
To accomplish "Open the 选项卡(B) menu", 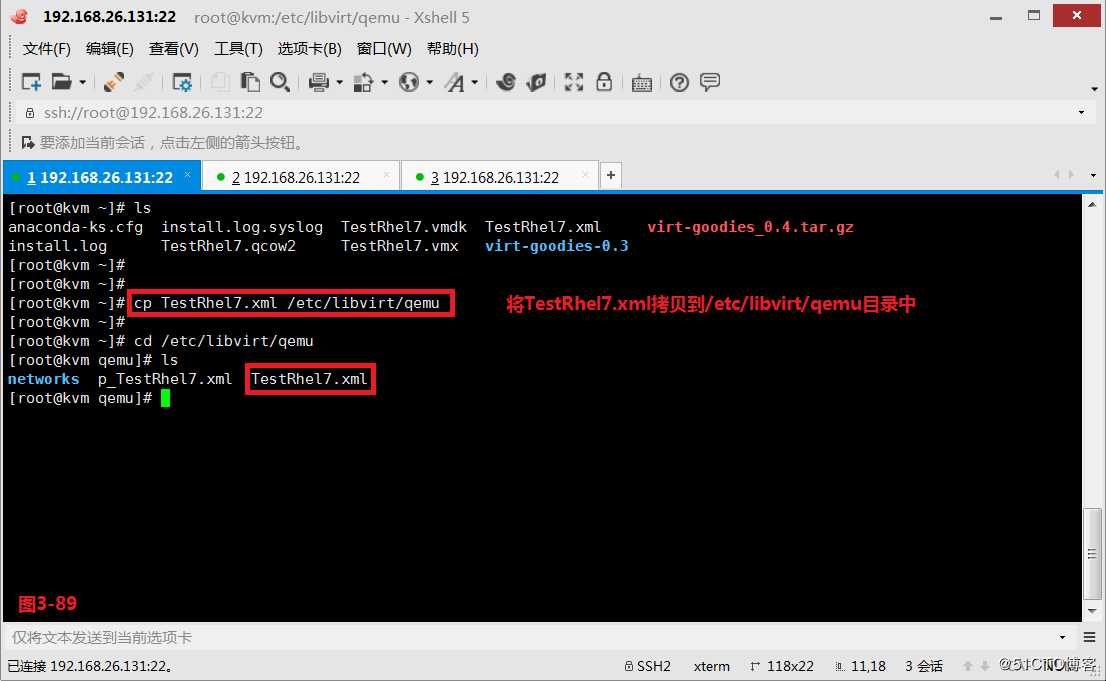I will tap(310, 49).
